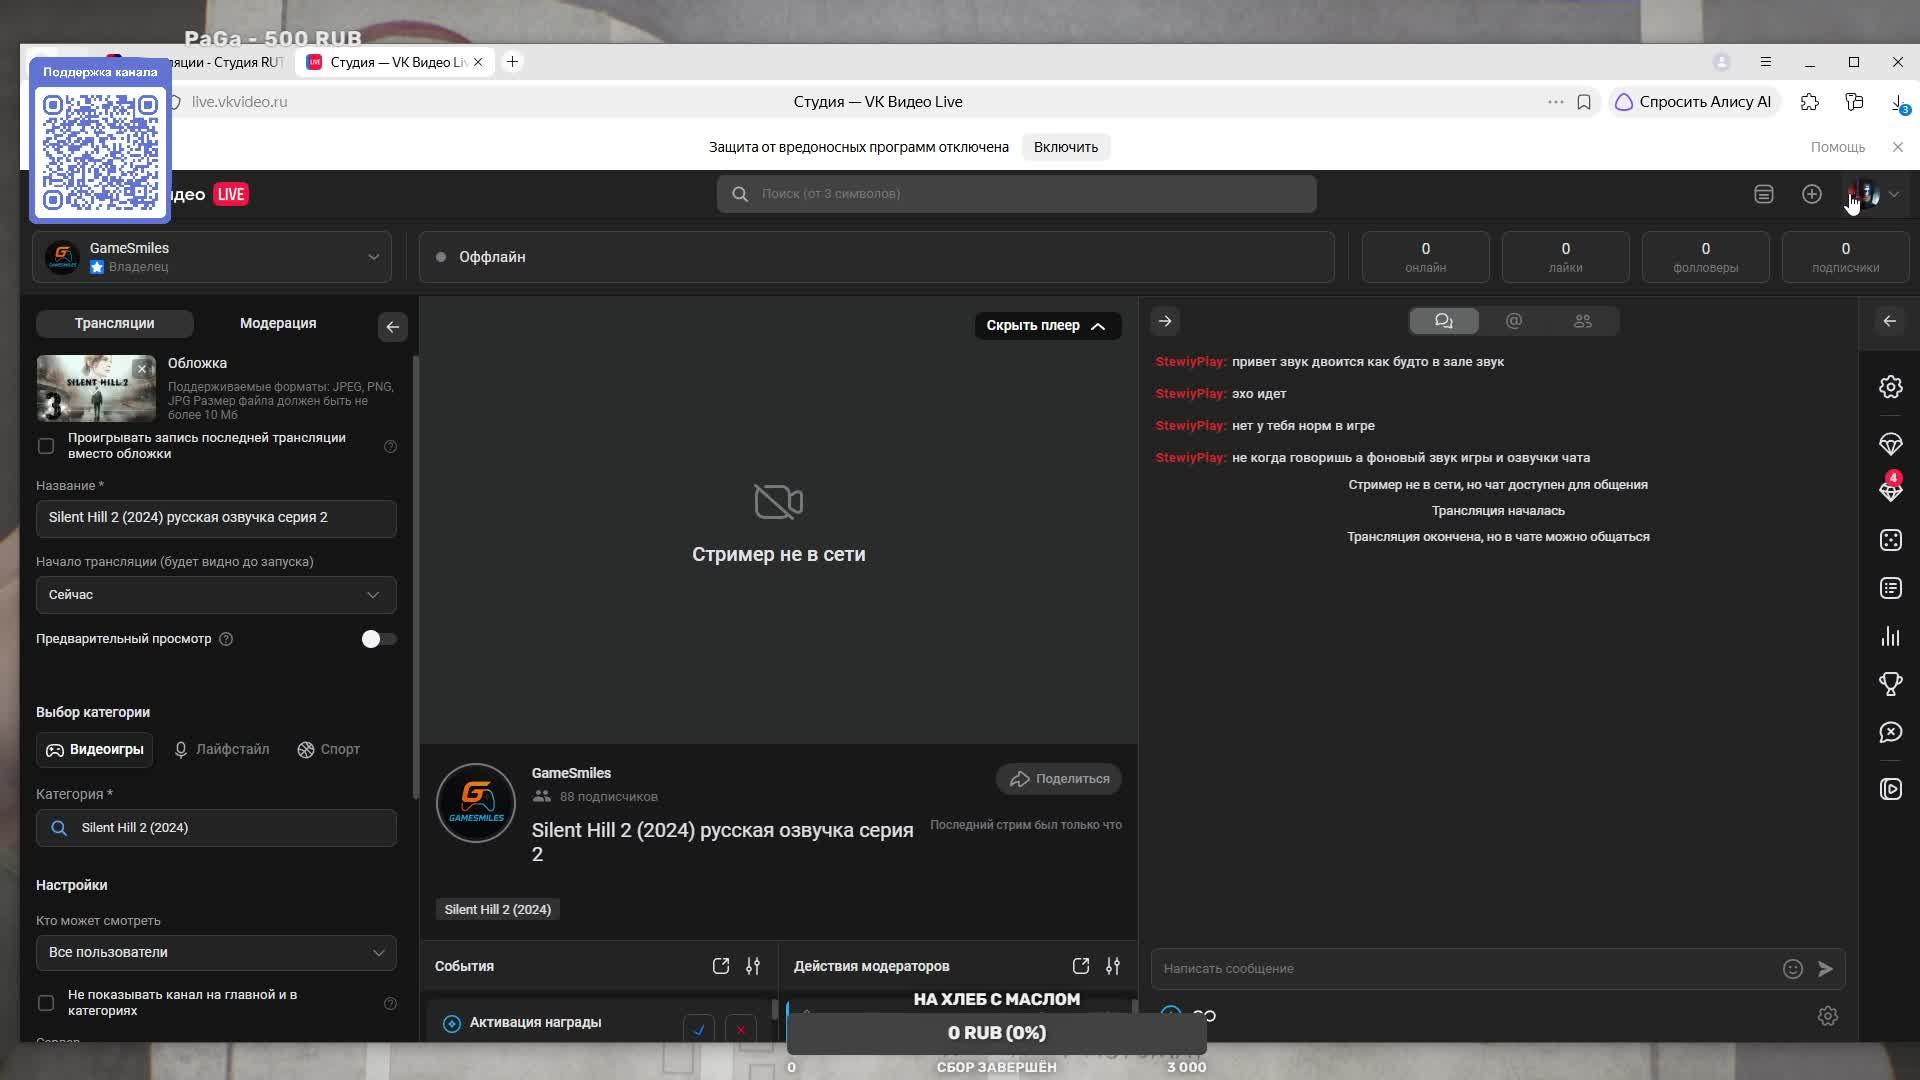Select the Спорт category tab
Screen dimensions: 1920x1080
(x=328, y=749)
